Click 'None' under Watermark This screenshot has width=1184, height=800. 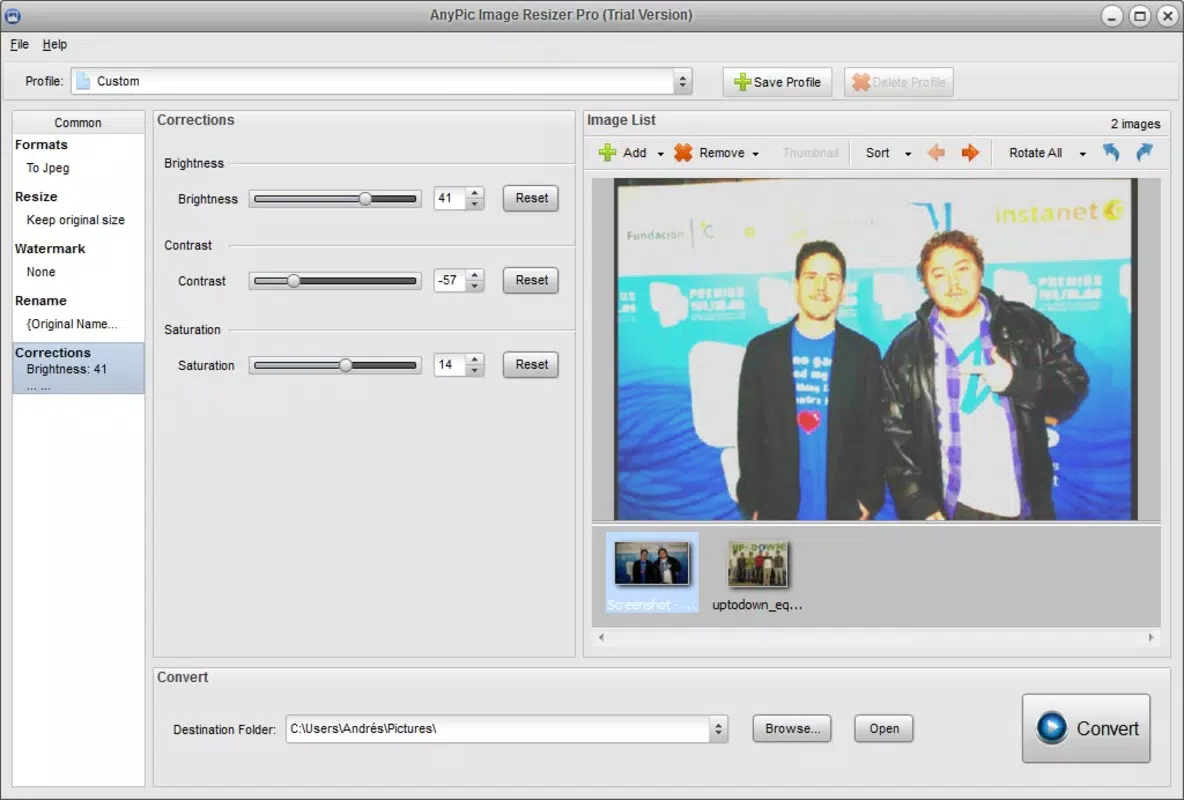click(x=41, y=272)
